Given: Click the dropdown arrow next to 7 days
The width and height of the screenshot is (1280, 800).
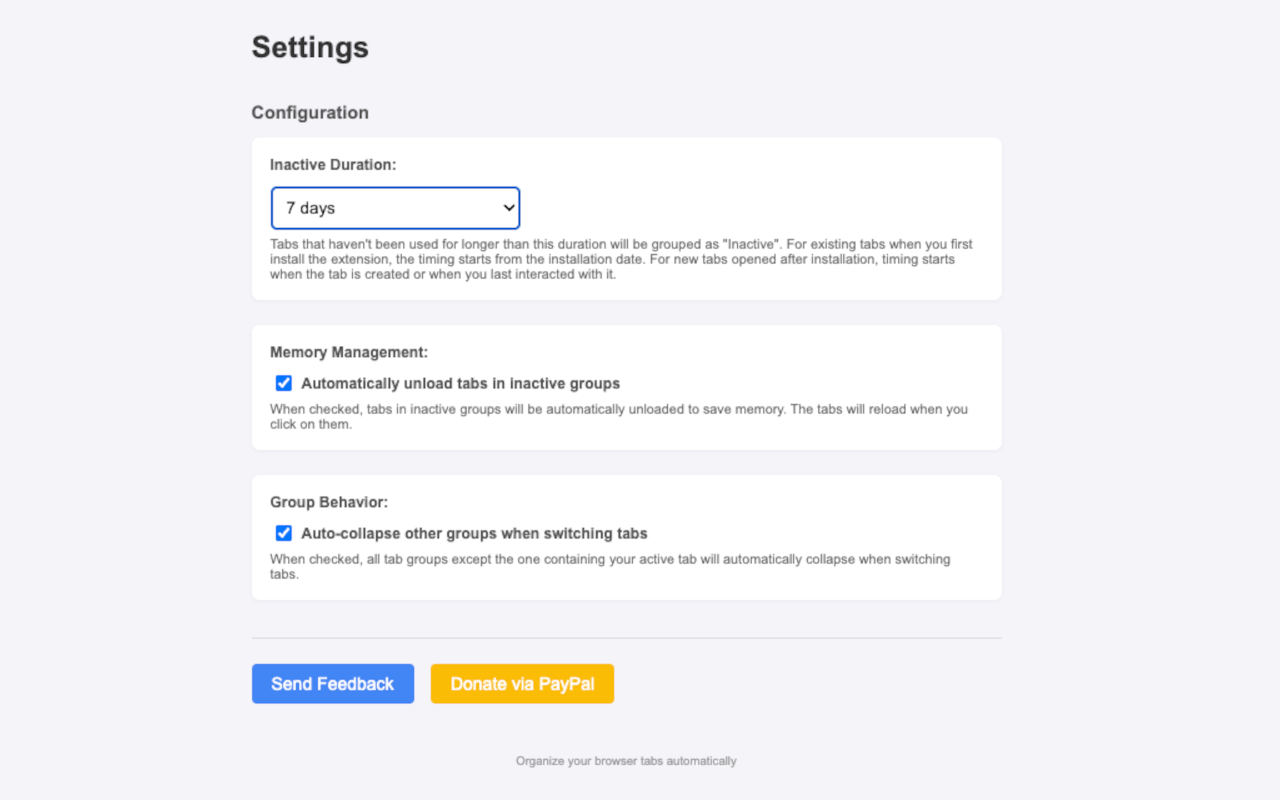Looking at the screenshot, I should coord(507,208).
